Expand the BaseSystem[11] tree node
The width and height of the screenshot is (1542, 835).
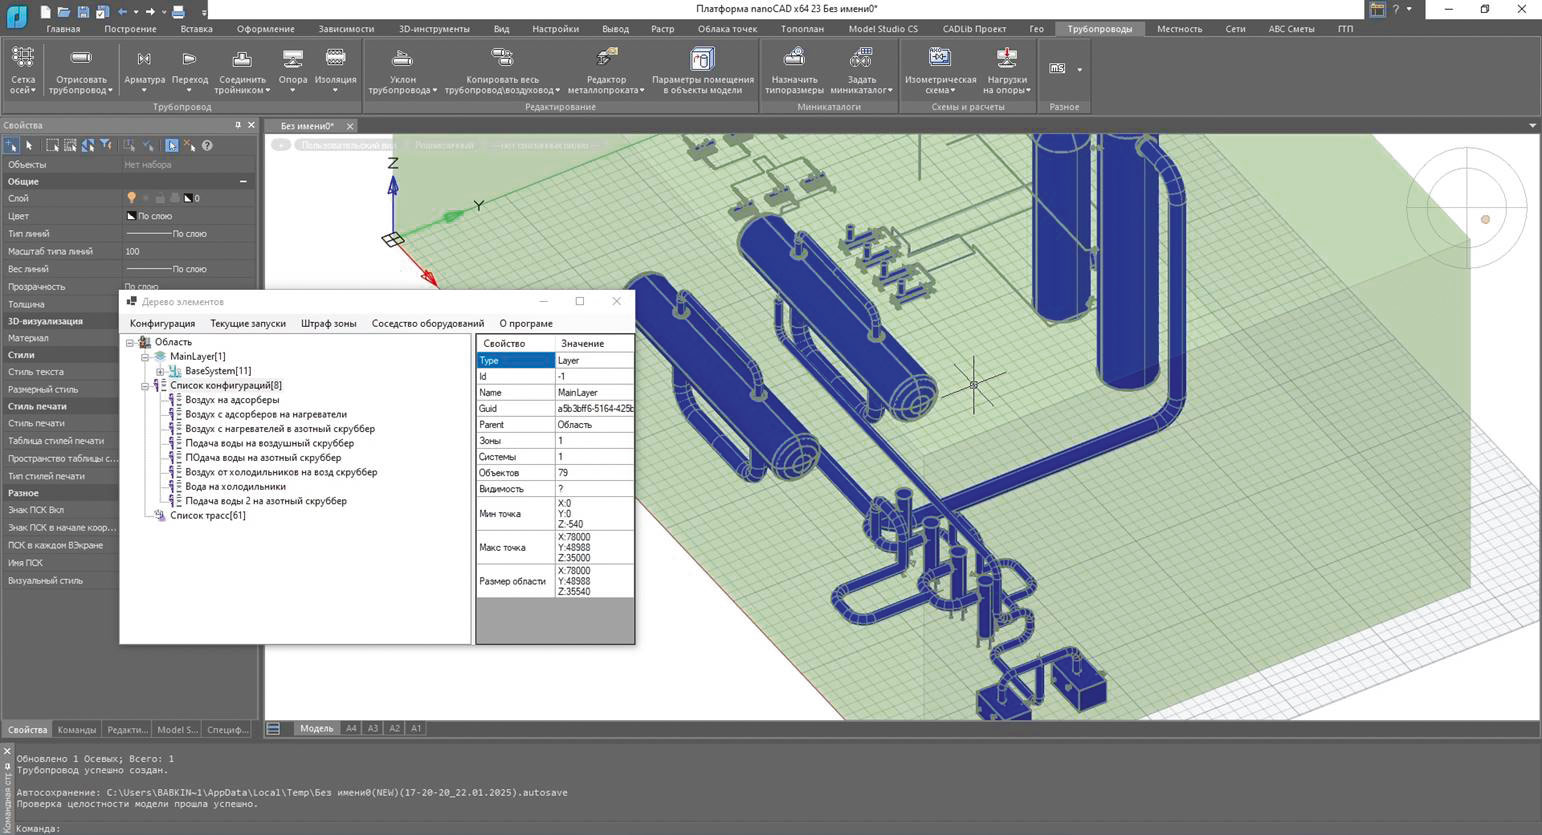pos(160,371)
